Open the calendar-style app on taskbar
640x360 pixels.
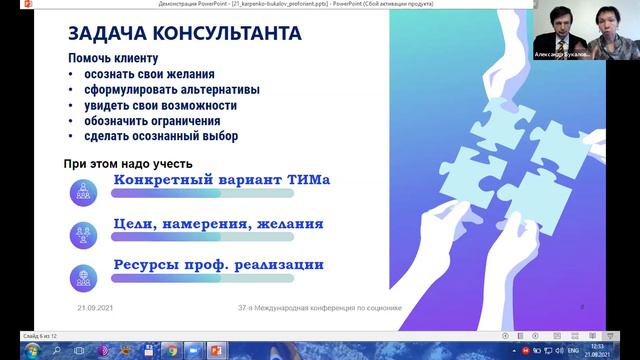click(149, 351)
